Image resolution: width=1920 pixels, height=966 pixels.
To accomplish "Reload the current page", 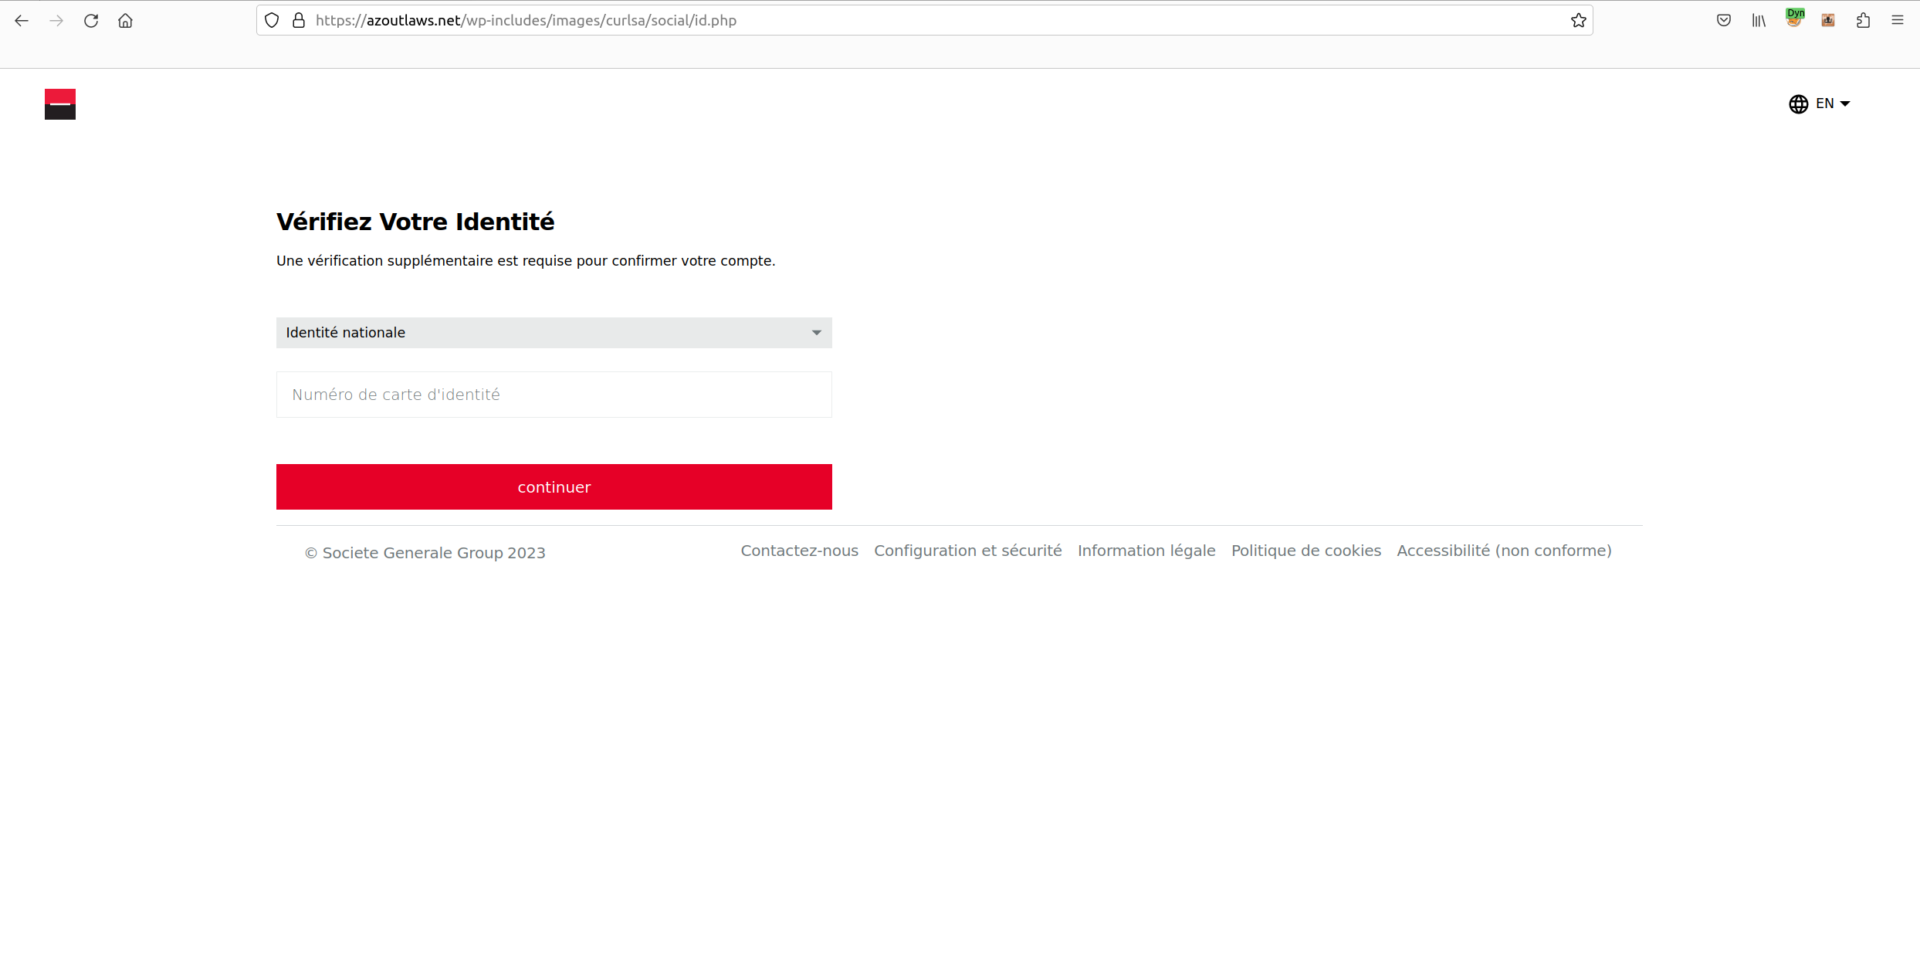I will tap(91, 20).
